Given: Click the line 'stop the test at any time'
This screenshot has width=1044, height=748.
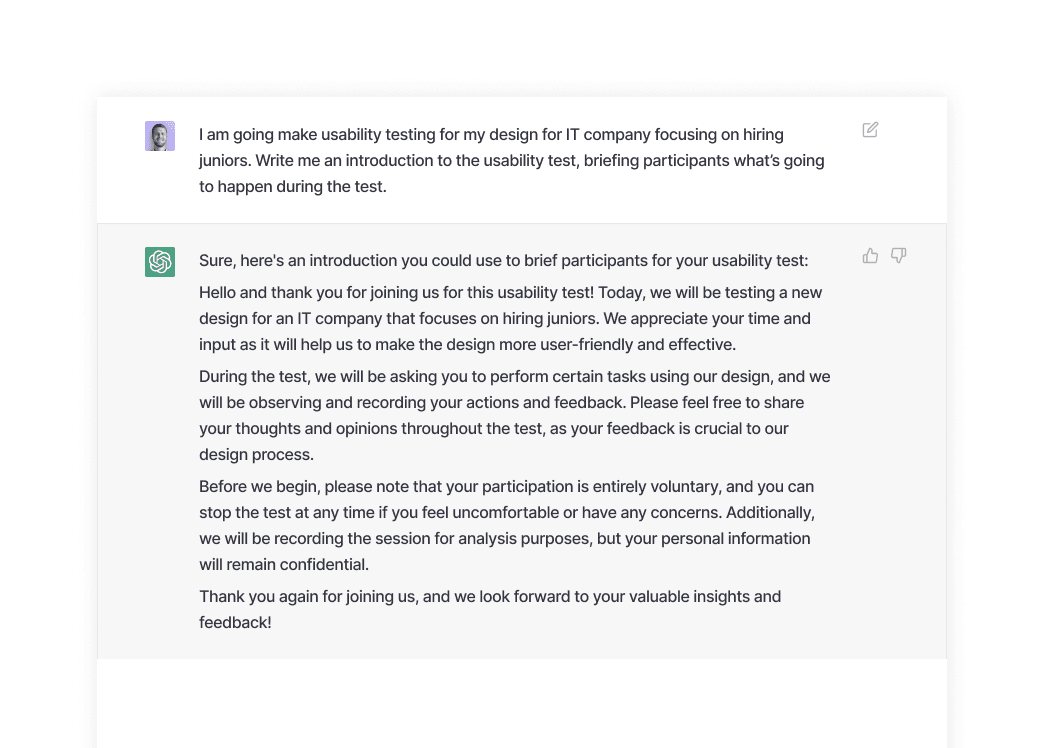Looking at the screenshot, I should 507,513.
